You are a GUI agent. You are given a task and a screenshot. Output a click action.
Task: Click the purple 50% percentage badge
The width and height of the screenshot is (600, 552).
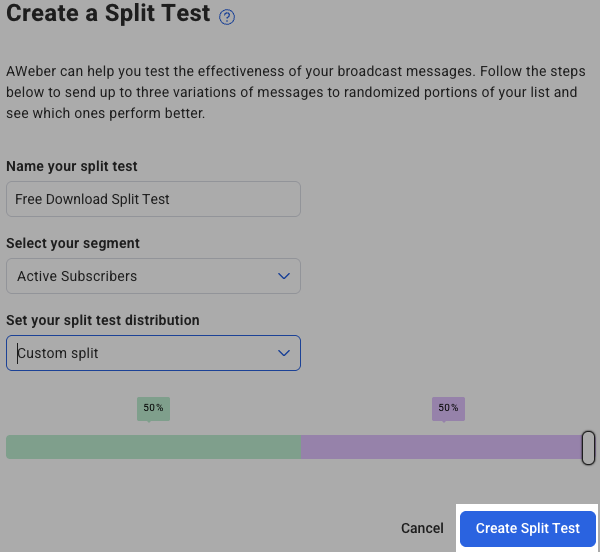448,408
